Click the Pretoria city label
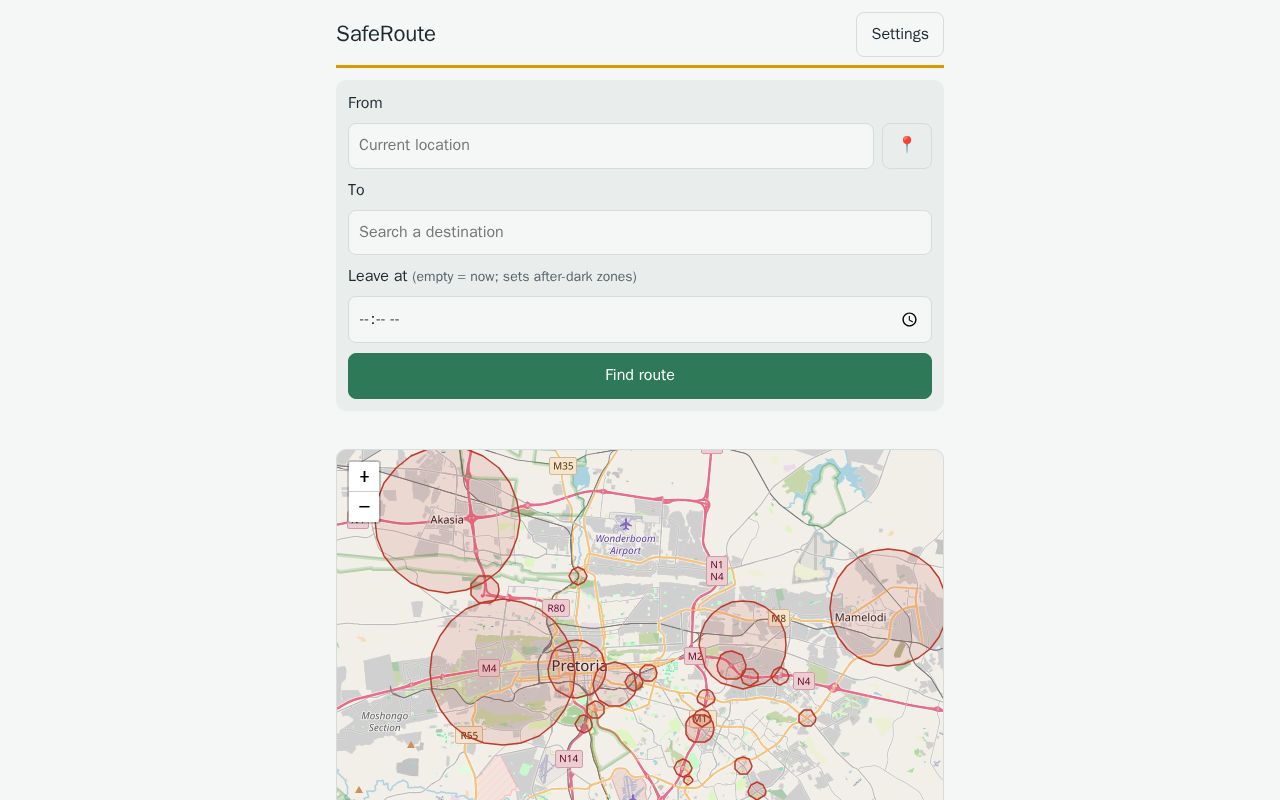 (x=579, y=666)
